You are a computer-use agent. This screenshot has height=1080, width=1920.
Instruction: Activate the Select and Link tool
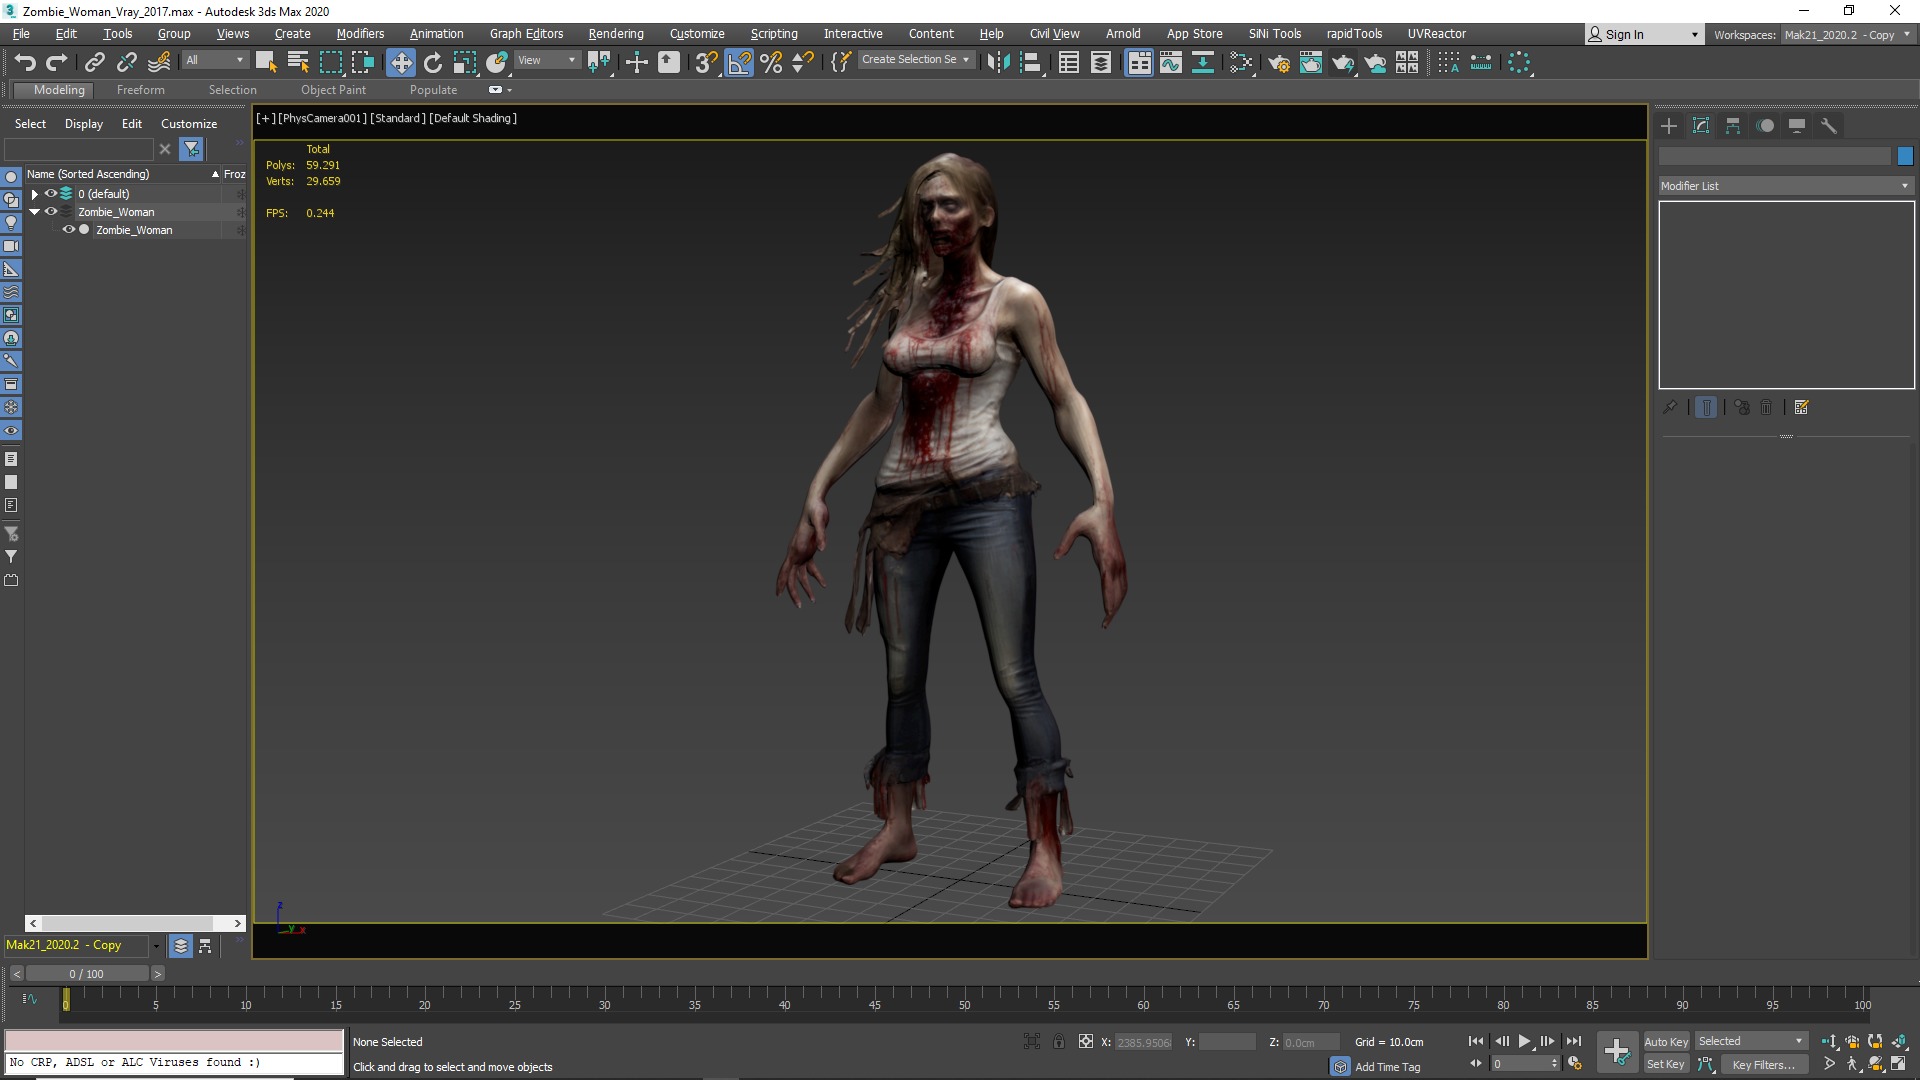click(x=94, y=63)
